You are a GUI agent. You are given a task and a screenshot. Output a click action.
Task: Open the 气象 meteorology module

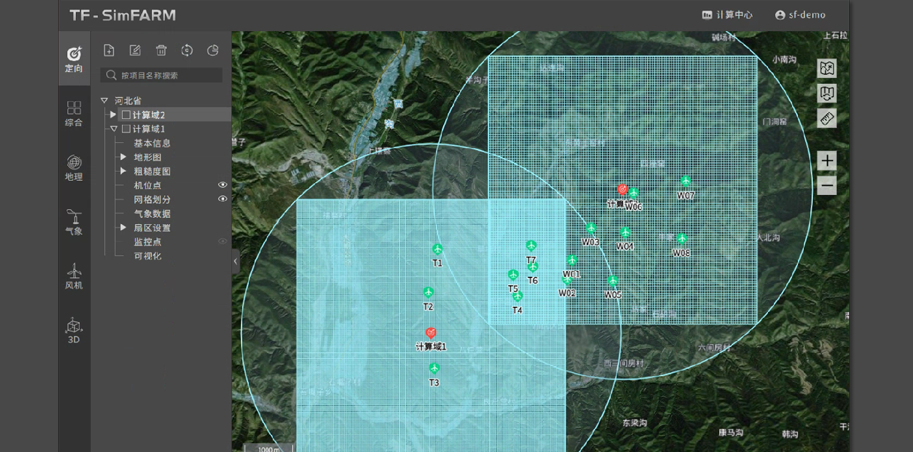(x=74, y=222)
